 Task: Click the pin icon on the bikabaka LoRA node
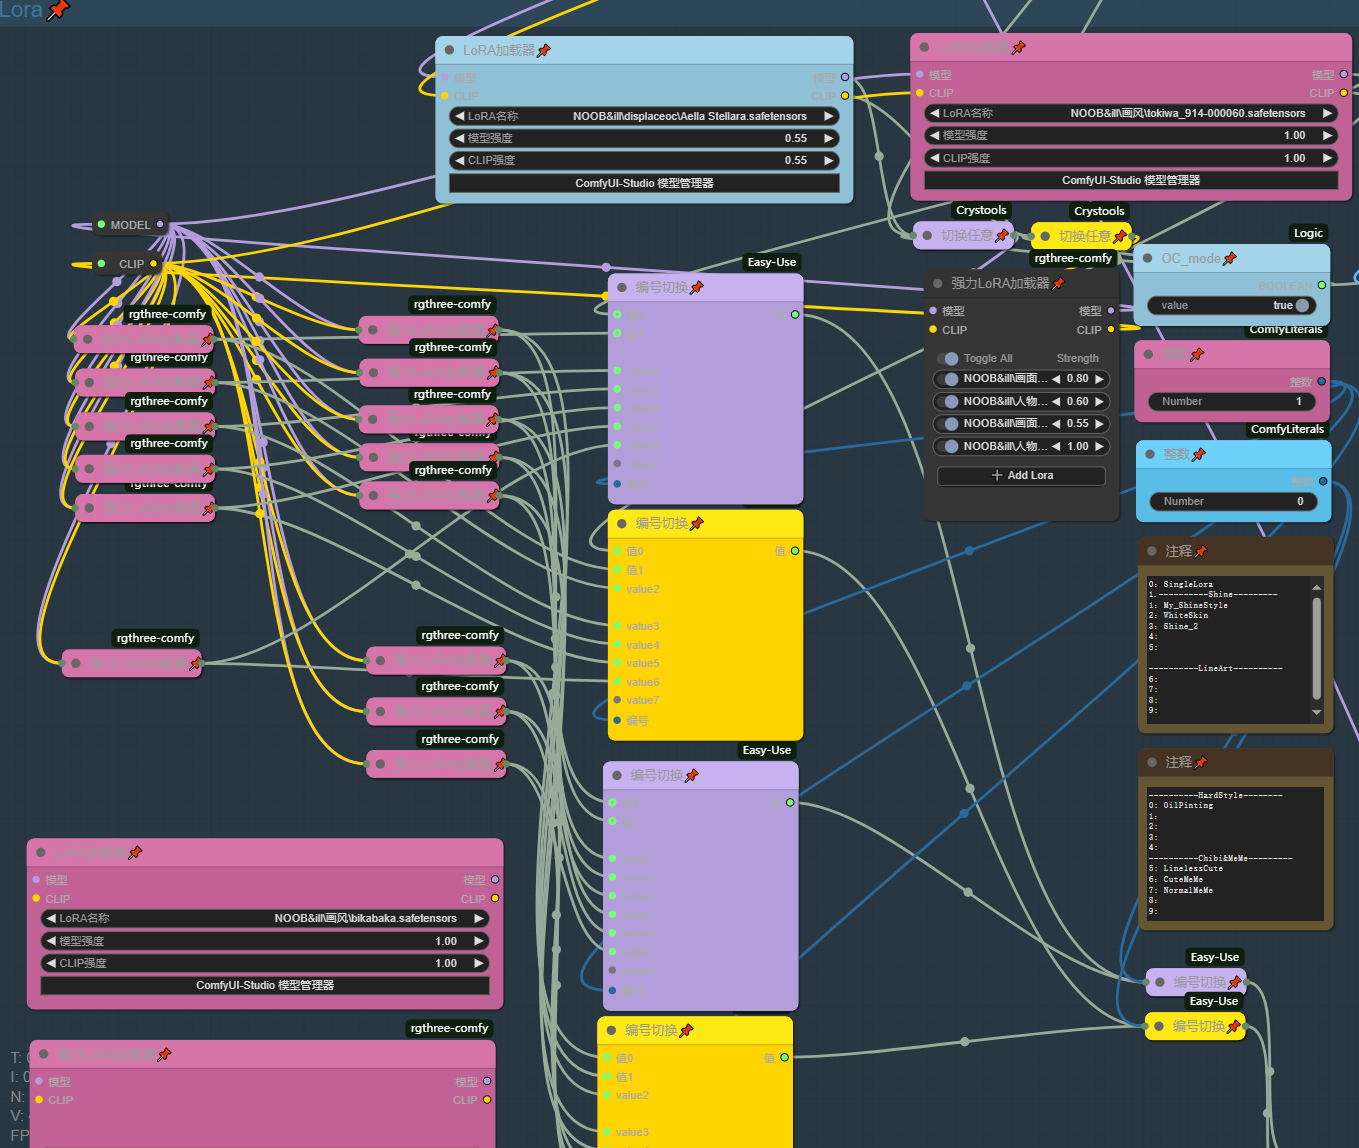point(135,853)
